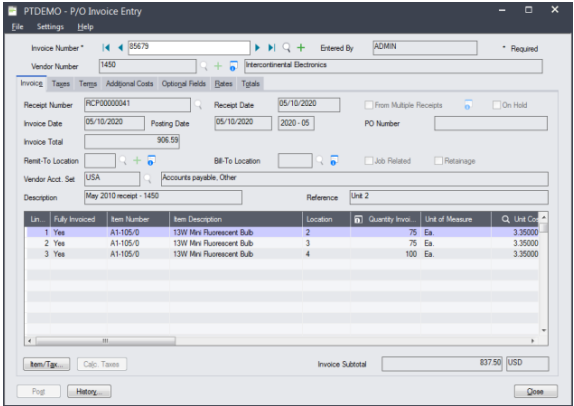Click the Location column header
Screen dimensions: 574x406
point(326,219)
